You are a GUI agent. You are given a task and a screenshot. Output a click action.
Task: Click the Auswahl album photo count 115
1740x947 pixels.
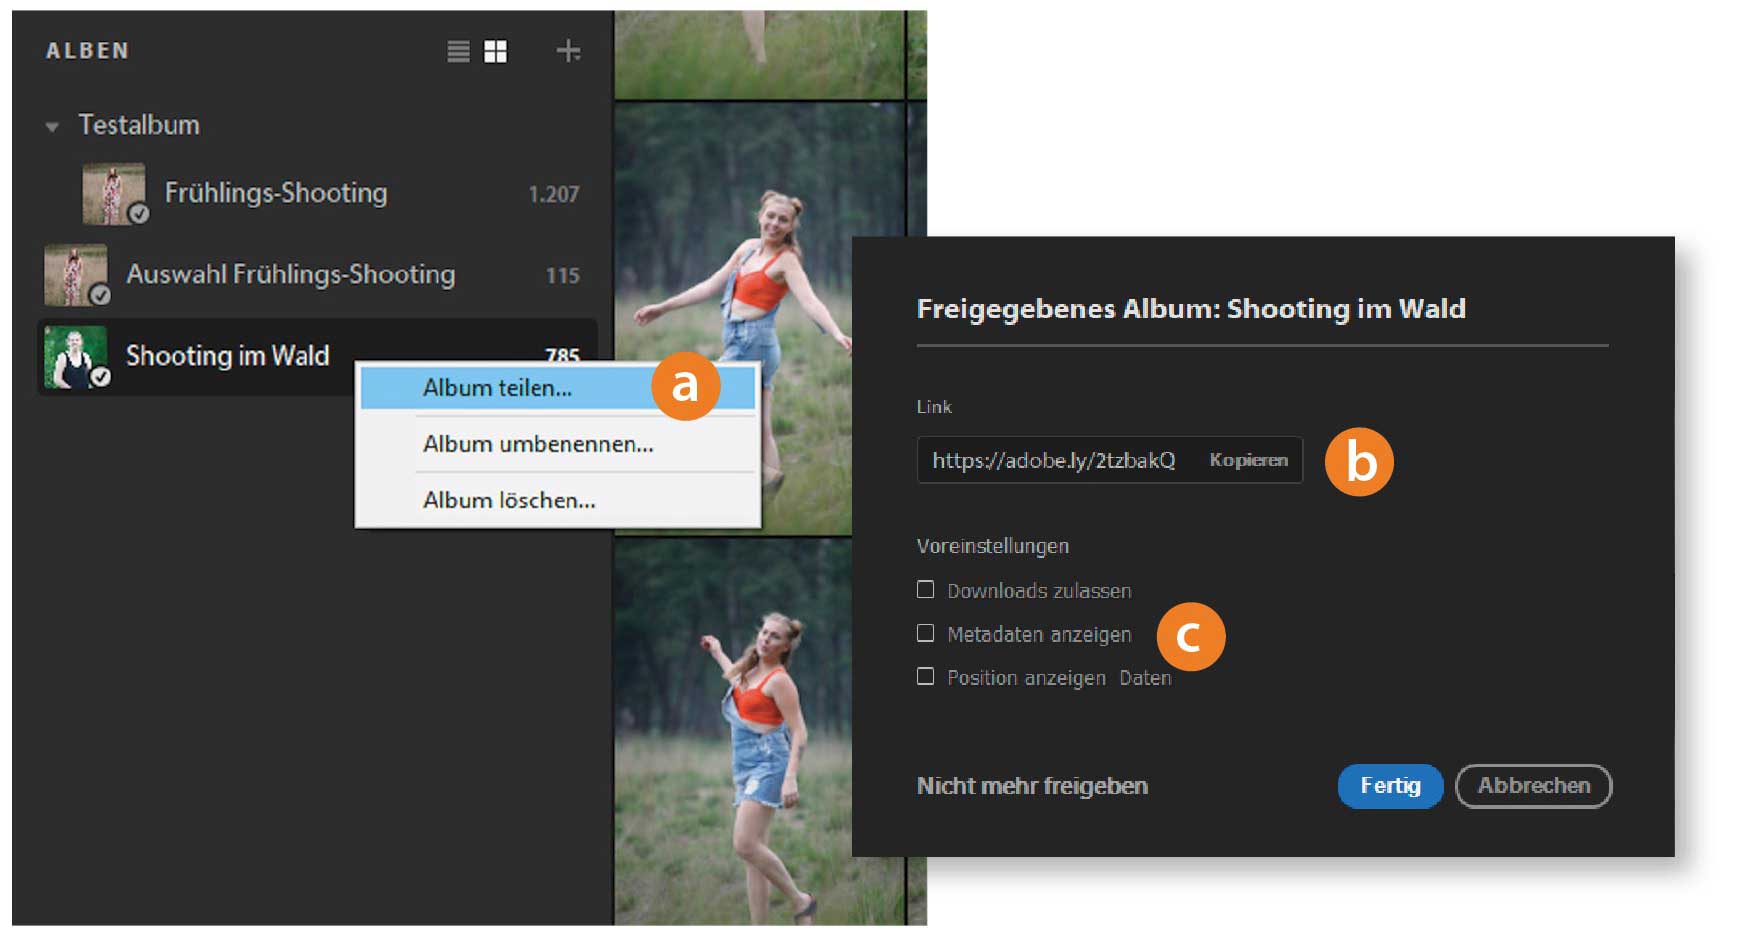tap(563, 275)
